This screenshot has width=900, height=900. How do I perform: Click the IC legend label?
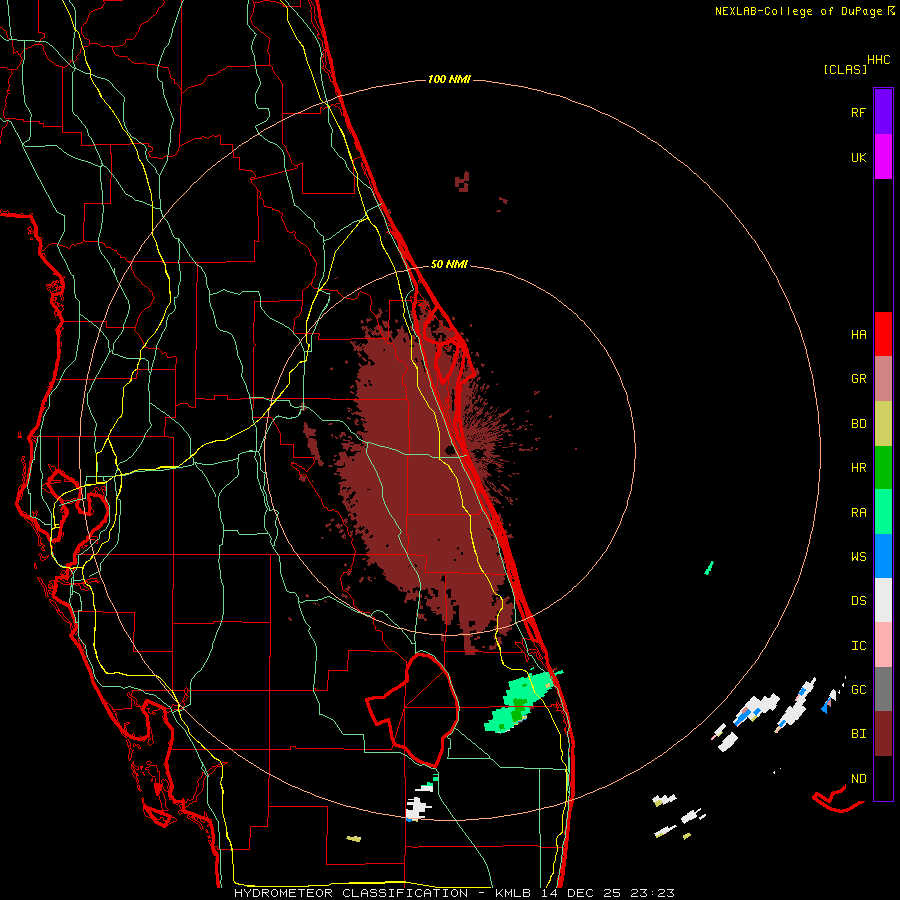pyautogui.click(x=858, y=646)
